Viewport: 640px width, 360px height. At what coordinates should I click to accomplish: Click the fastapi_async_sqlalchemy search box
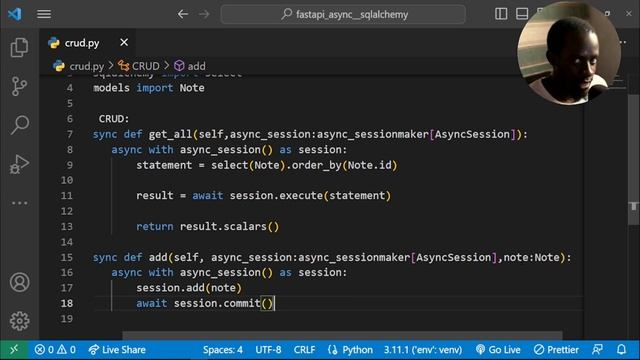tap(343, 14)
